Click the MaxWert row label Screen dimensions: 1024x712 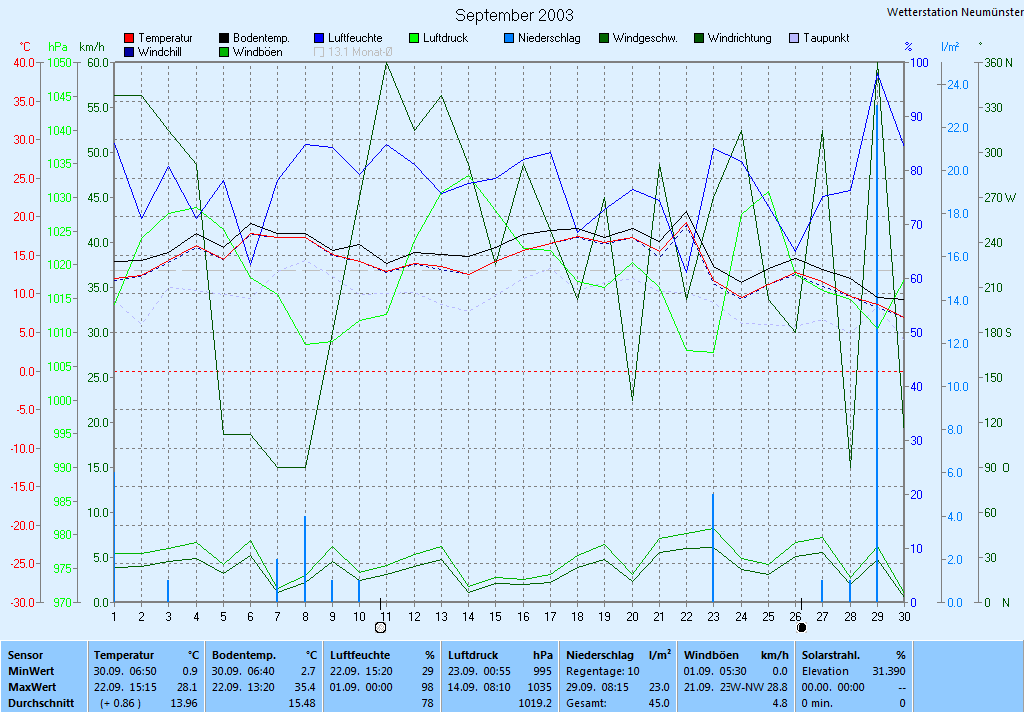tap(33, 687)
